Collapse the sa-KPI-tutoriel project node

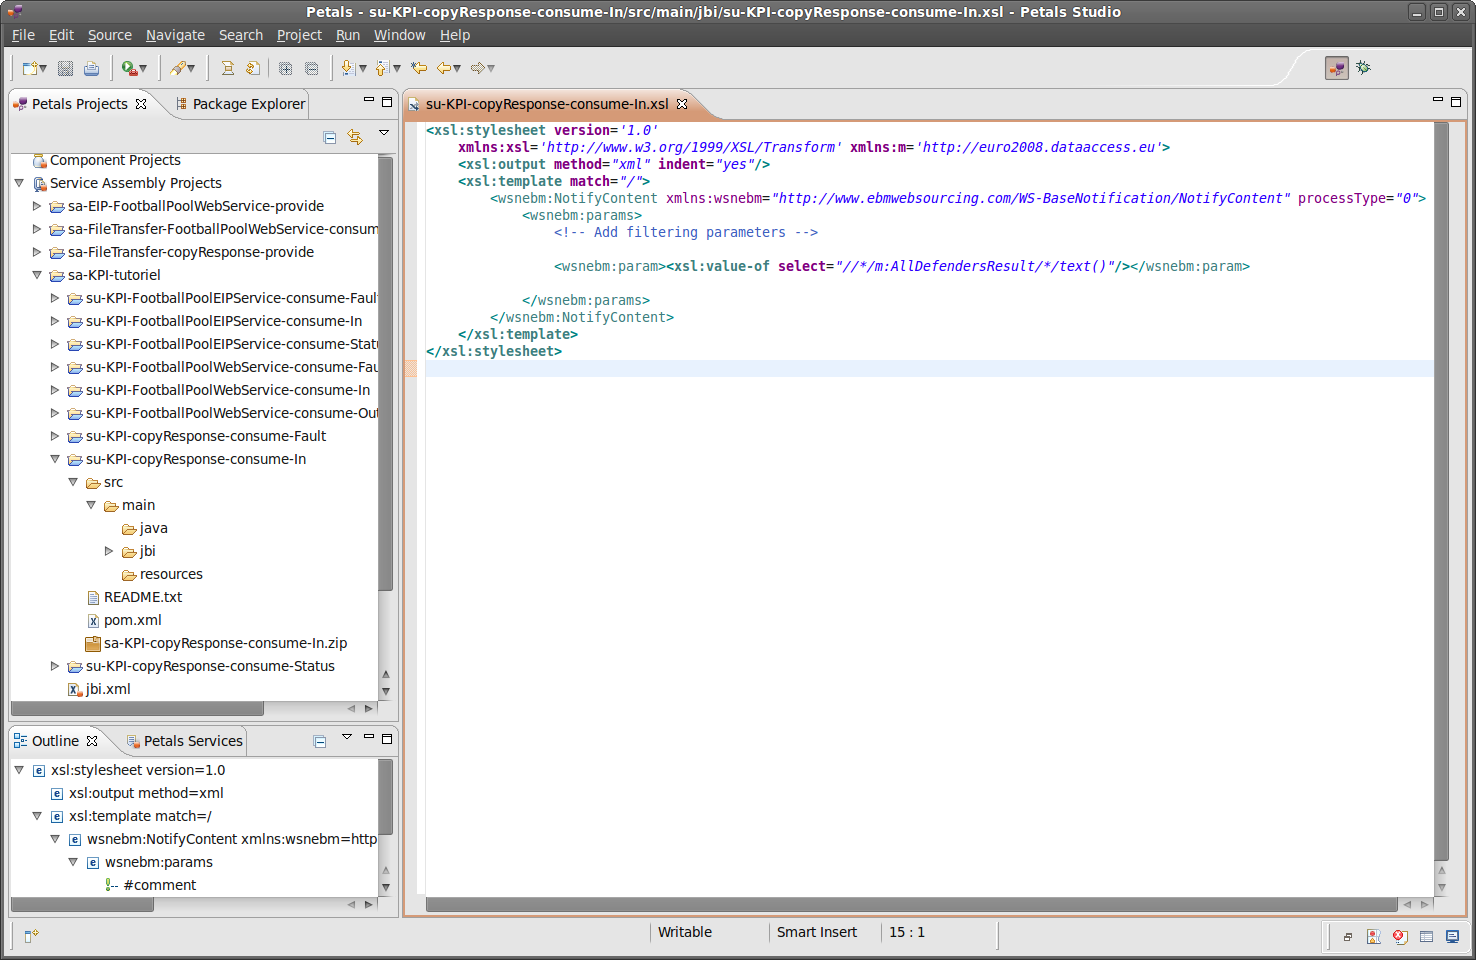click(x=37, y=275)
